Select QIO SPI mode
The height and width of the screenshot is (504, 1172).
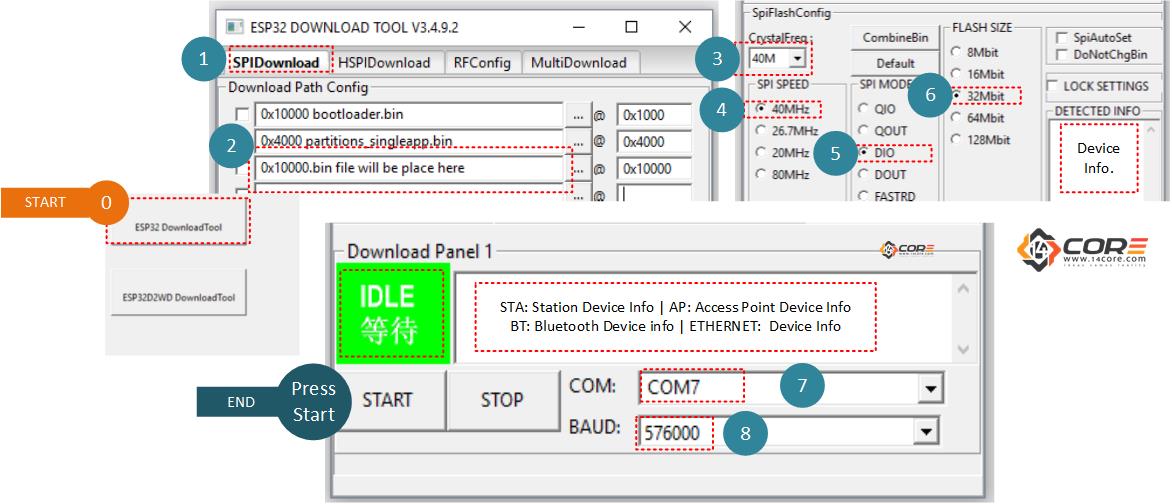863,109
